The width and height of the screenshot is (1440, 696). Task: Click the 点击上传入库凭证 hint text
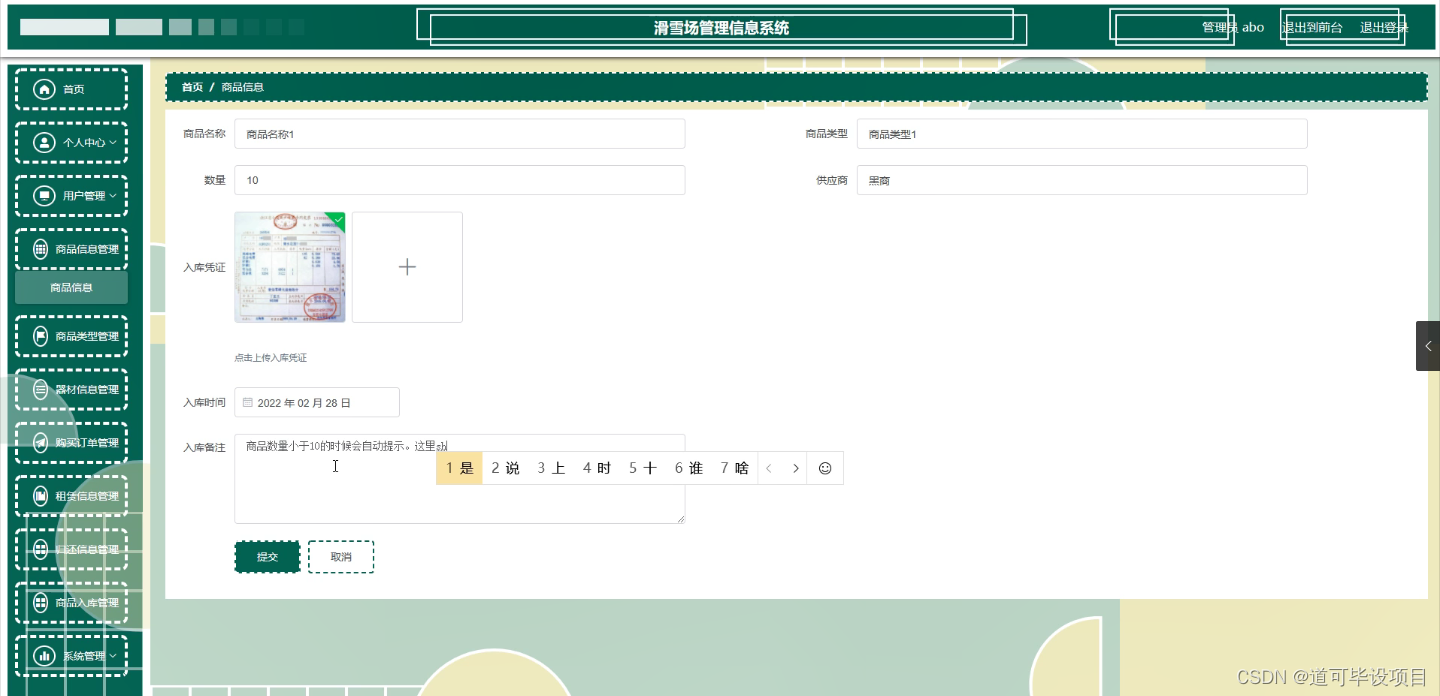270,357
